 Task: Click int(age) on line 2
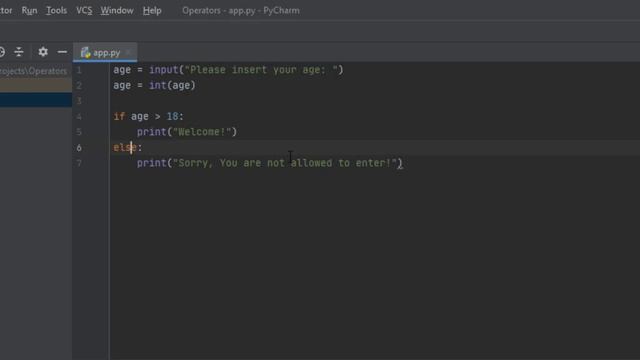click(x=172, y=85)
